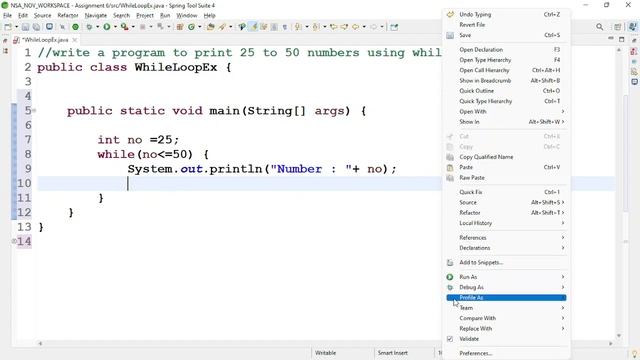Expand the Show In submenu
The image size is (640, 360).
point(506,122)
